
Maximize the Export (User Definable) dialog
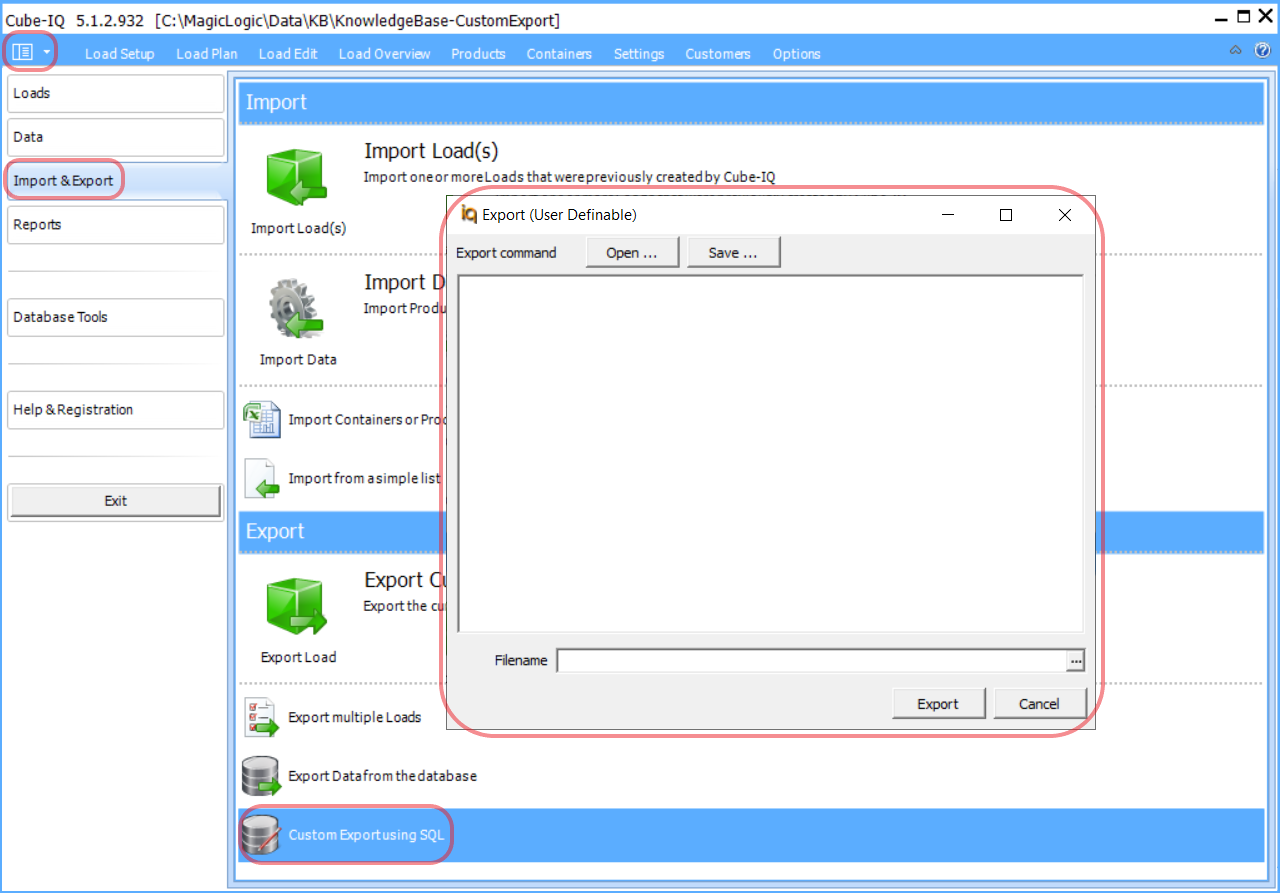point(1006,215)
